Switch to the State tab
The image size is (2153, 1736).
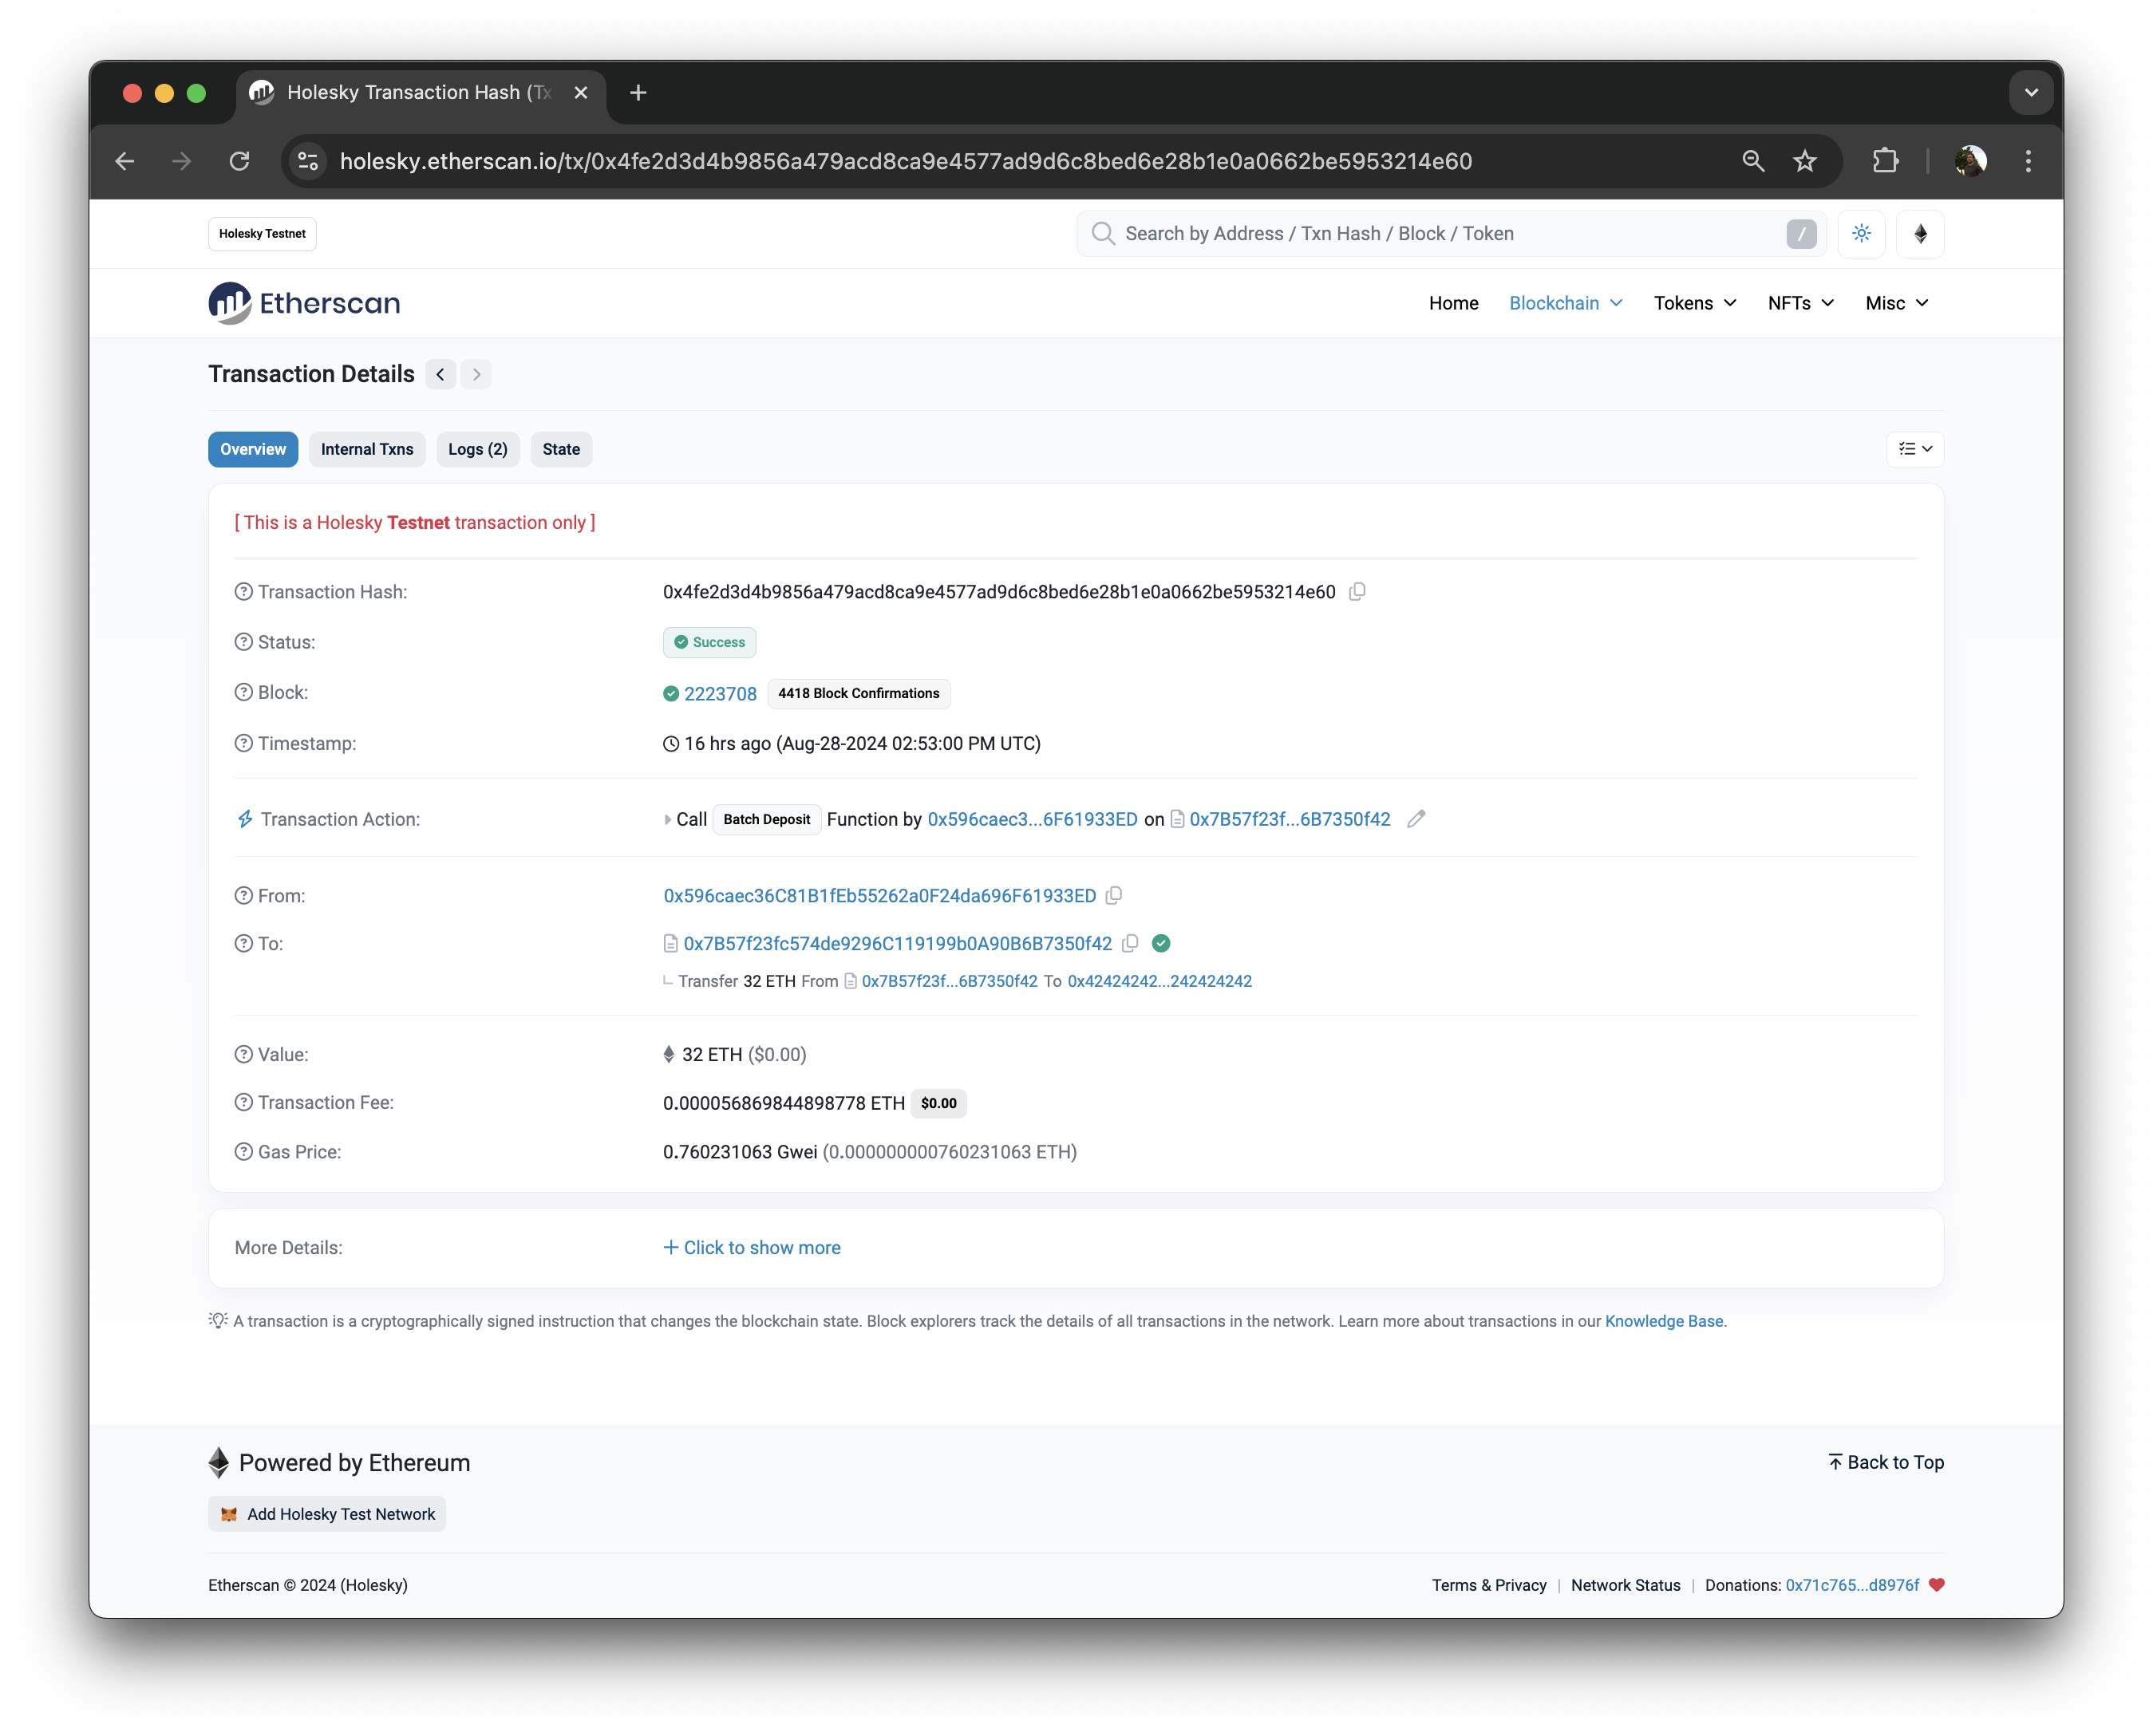[x=561, y=449]
